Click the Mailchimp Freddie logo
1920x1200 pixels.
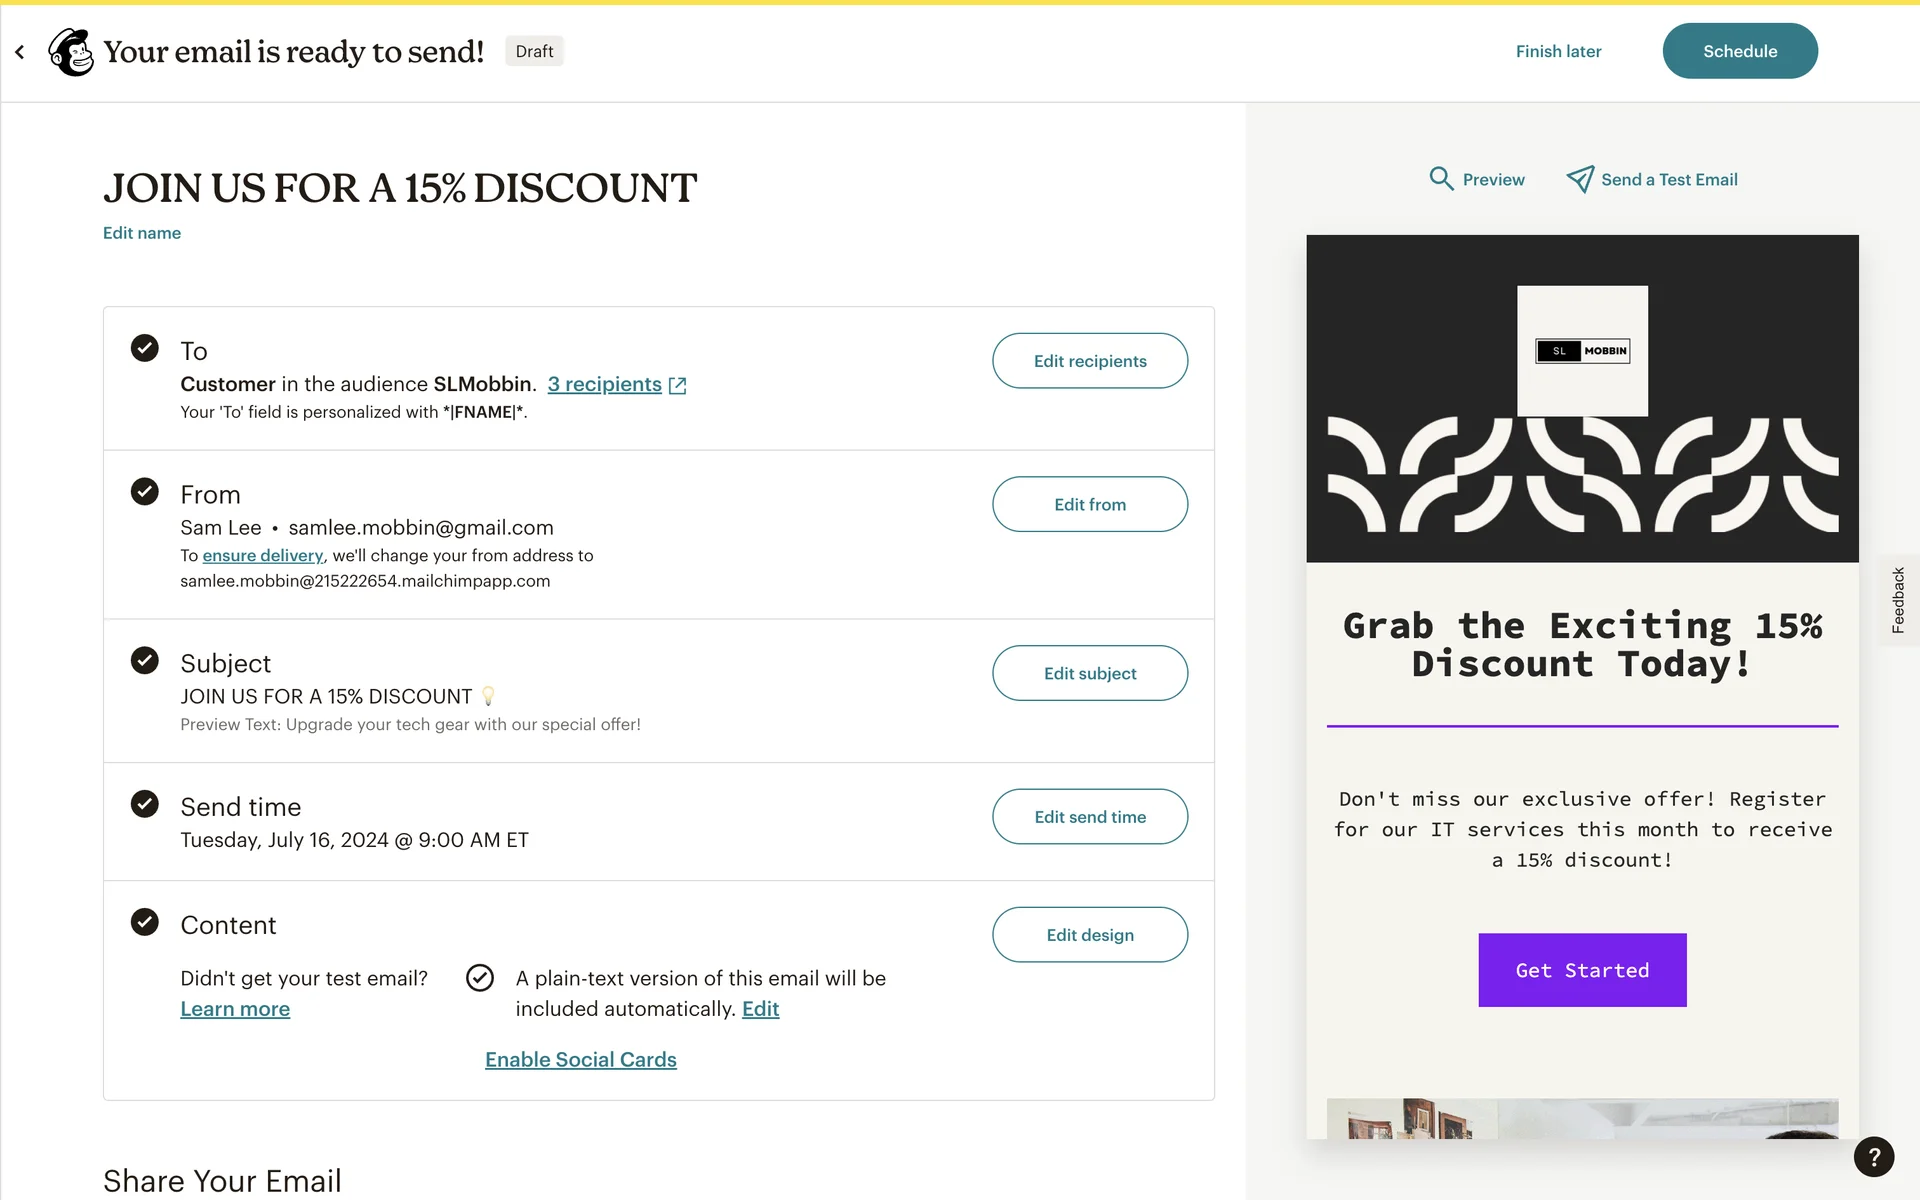(71, 52)
